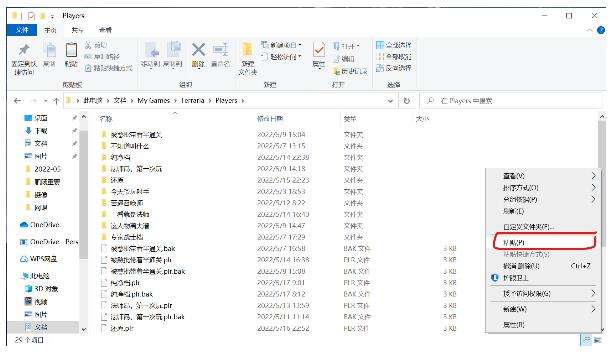614x362 pixels.
Task: Click the Search Players input box
Action: tap(511, 101)
